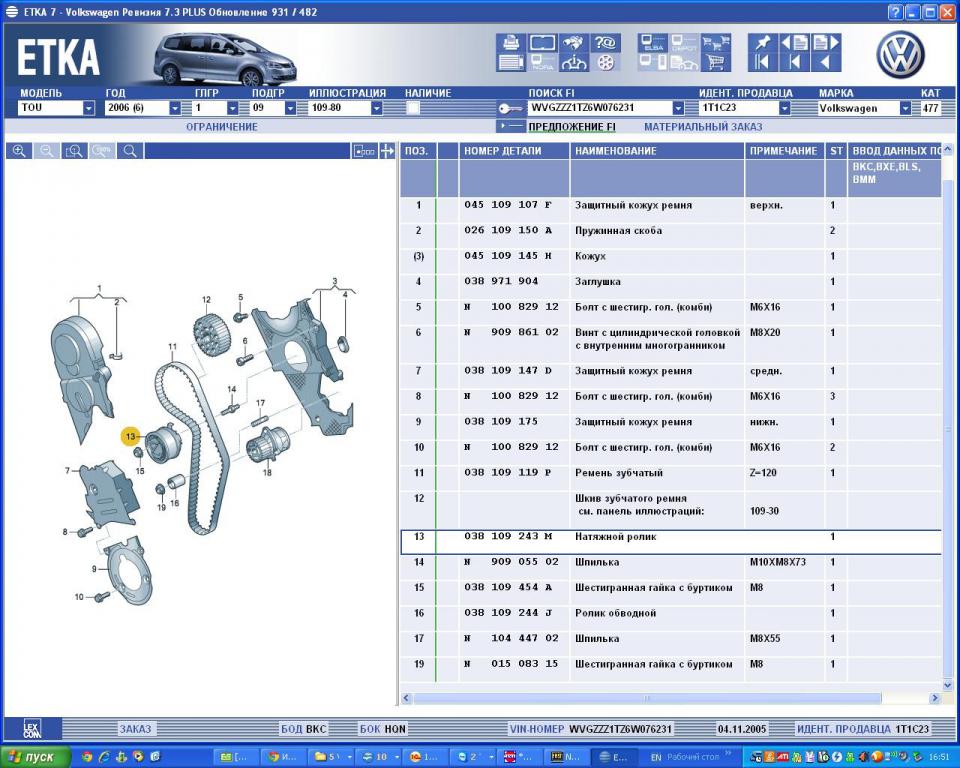The image size is (960, 768).
Task: Click the panel layout icon above illustration
Action: pyautogui.click(x=364, y=151)
